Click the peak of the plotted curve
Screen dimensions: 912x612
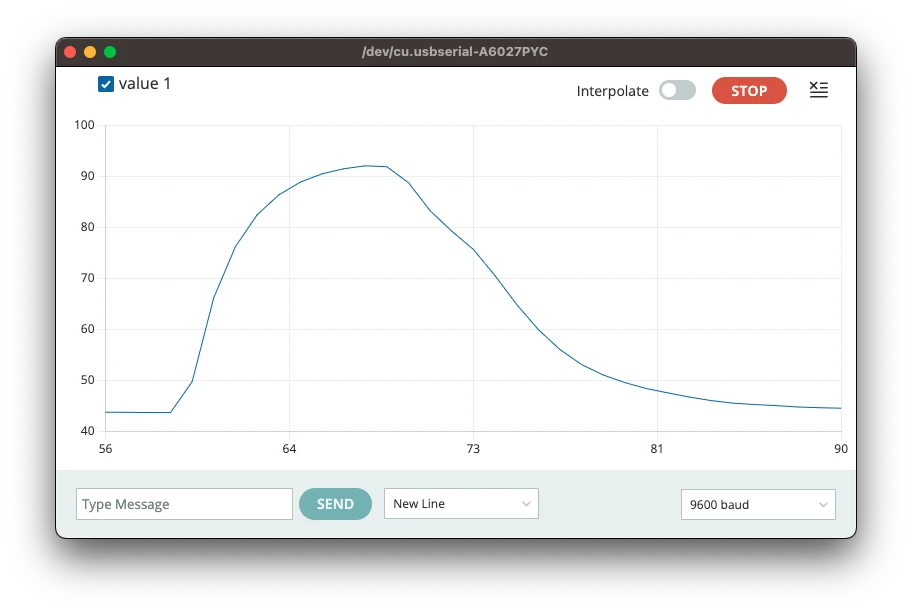click(x=367, y=166)
